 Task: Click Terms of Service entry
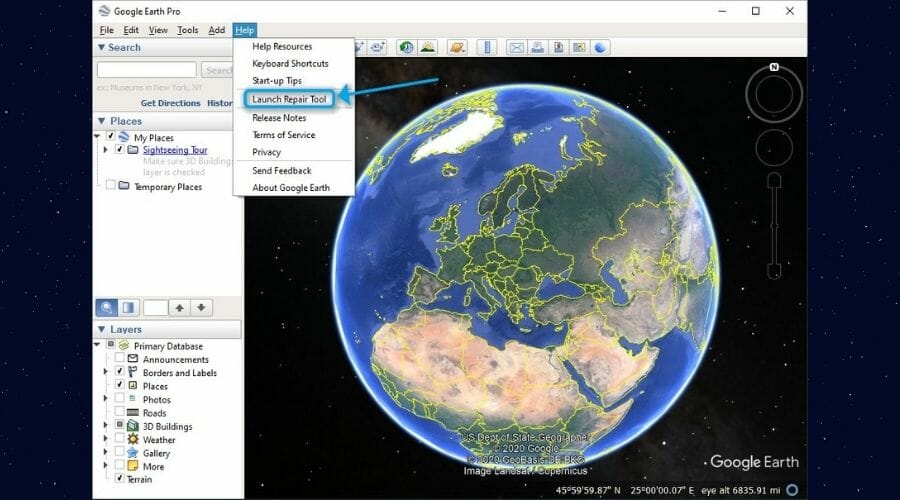click(x=284, y=135)
